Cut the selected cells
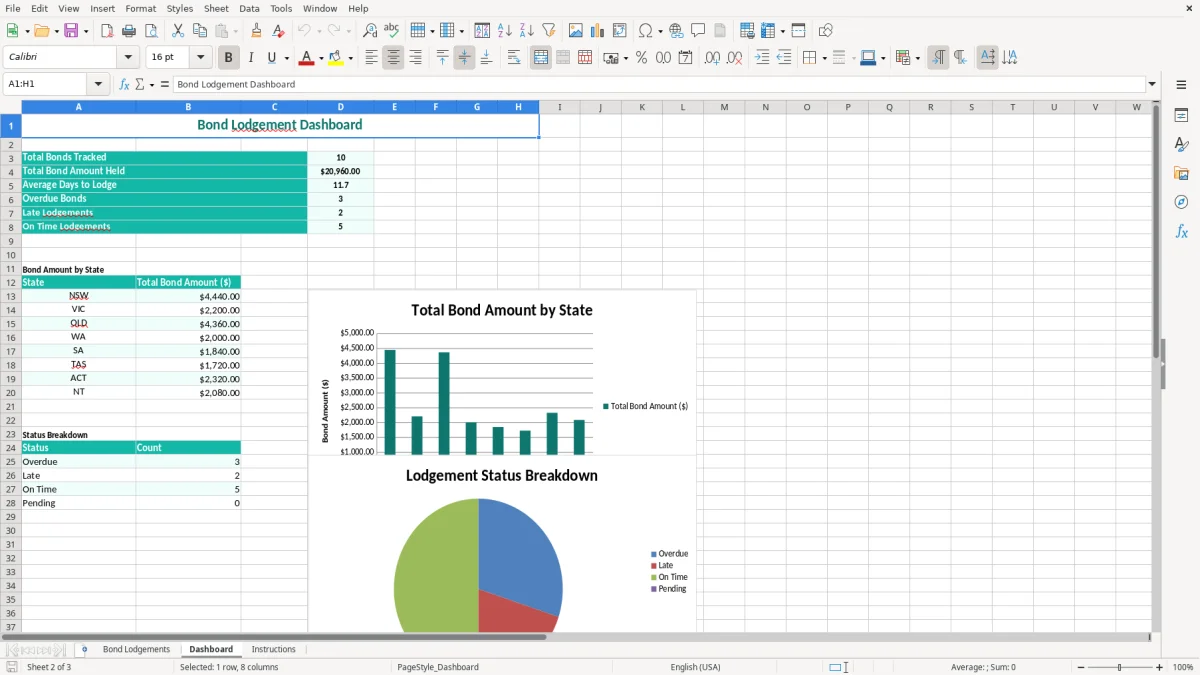Viewport: 1200px width, 675px height. click(178, 31)
